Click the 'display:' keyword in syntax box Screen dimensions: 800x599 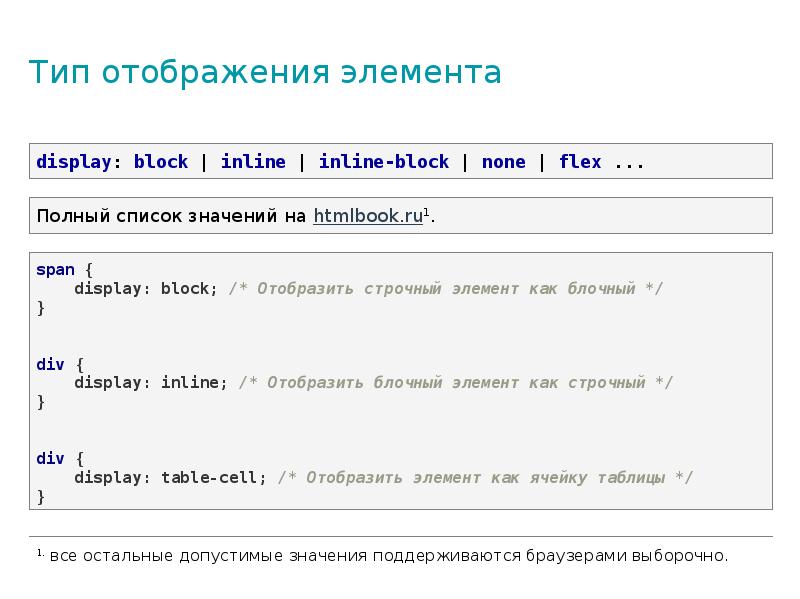(x=79, y=162)
